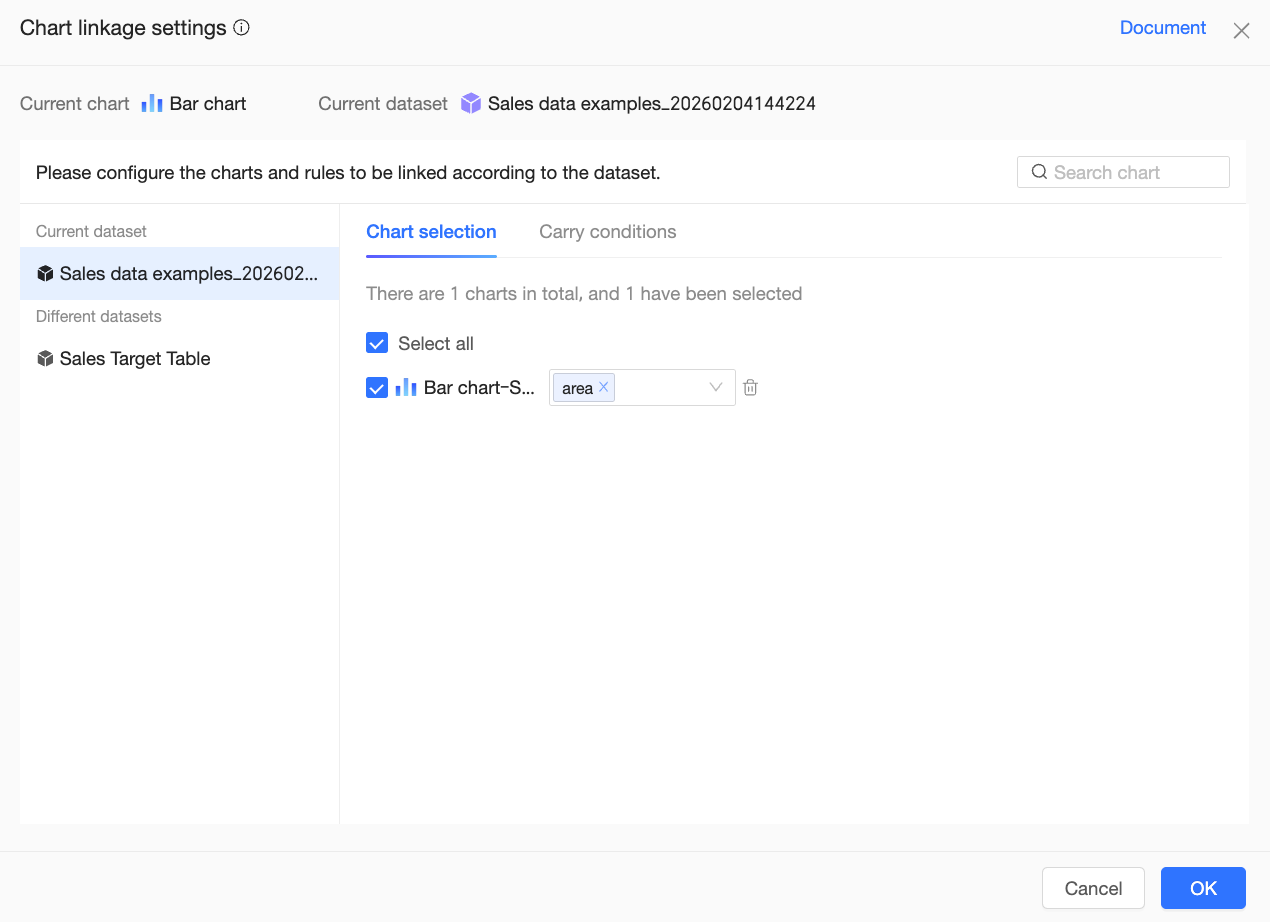The image size is (1270, 922).
Task: Click the info icon beside Chart linkage settings
Action: (241, 28)
